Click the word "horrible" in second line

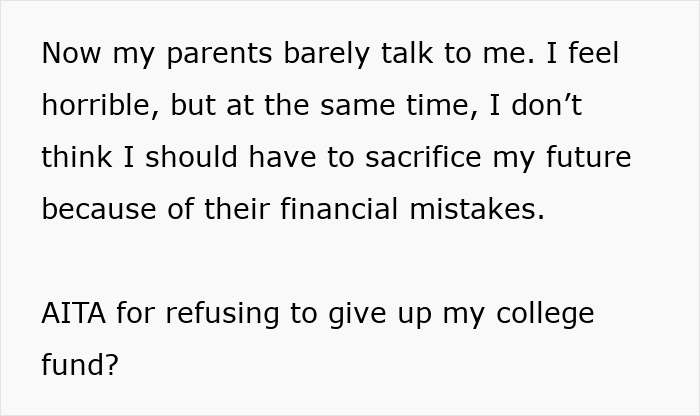pos(100,106)
